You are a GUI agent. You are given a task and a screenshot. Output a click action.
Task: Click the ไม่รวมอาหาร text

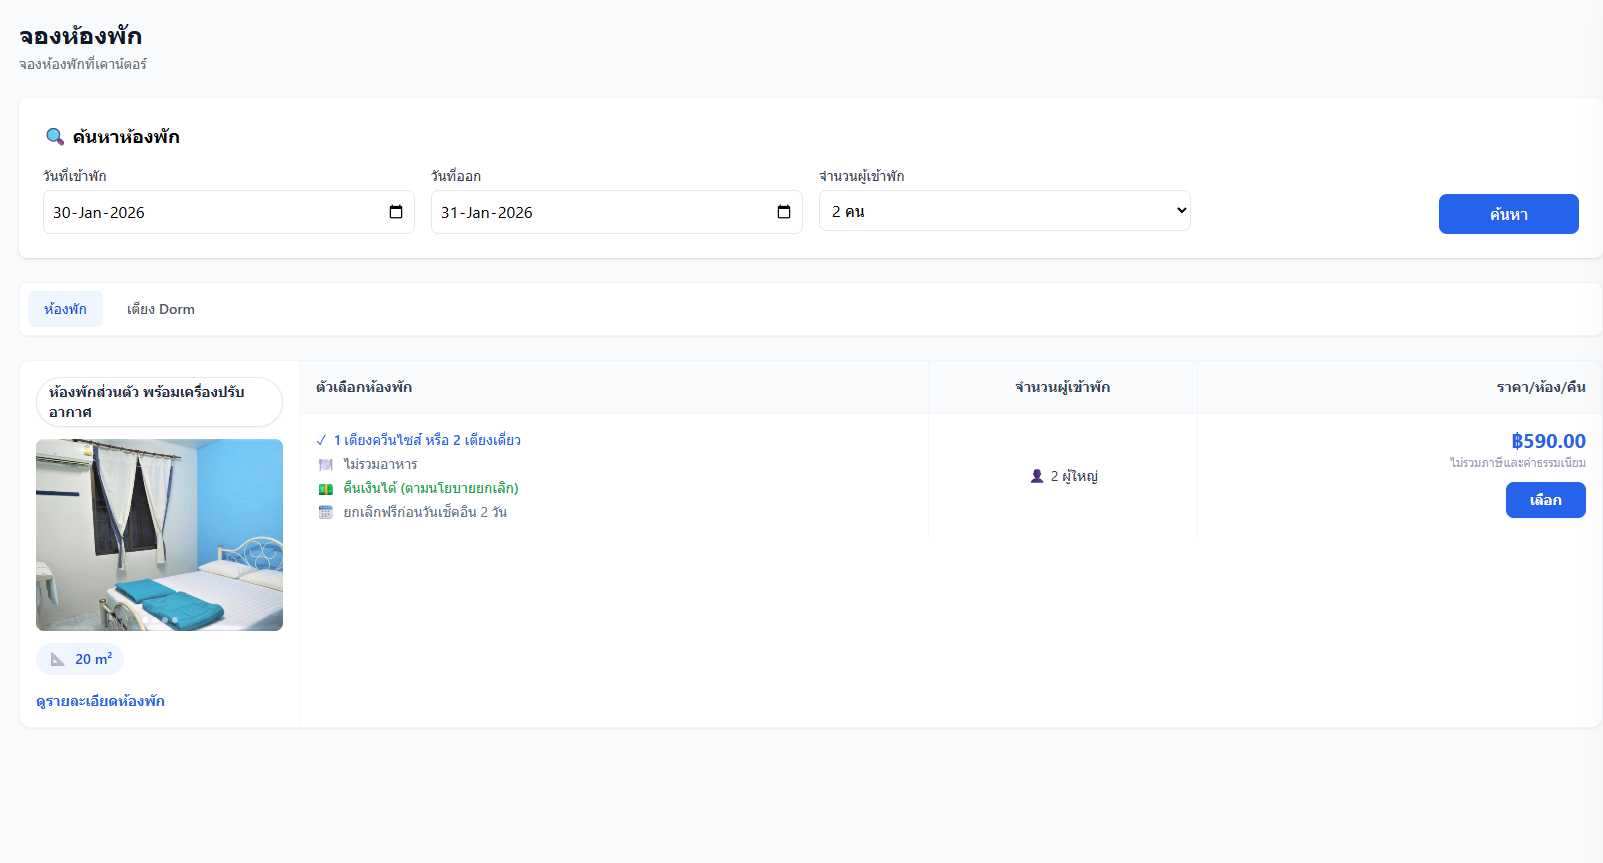pyautogui.click(x=380, y=464)
